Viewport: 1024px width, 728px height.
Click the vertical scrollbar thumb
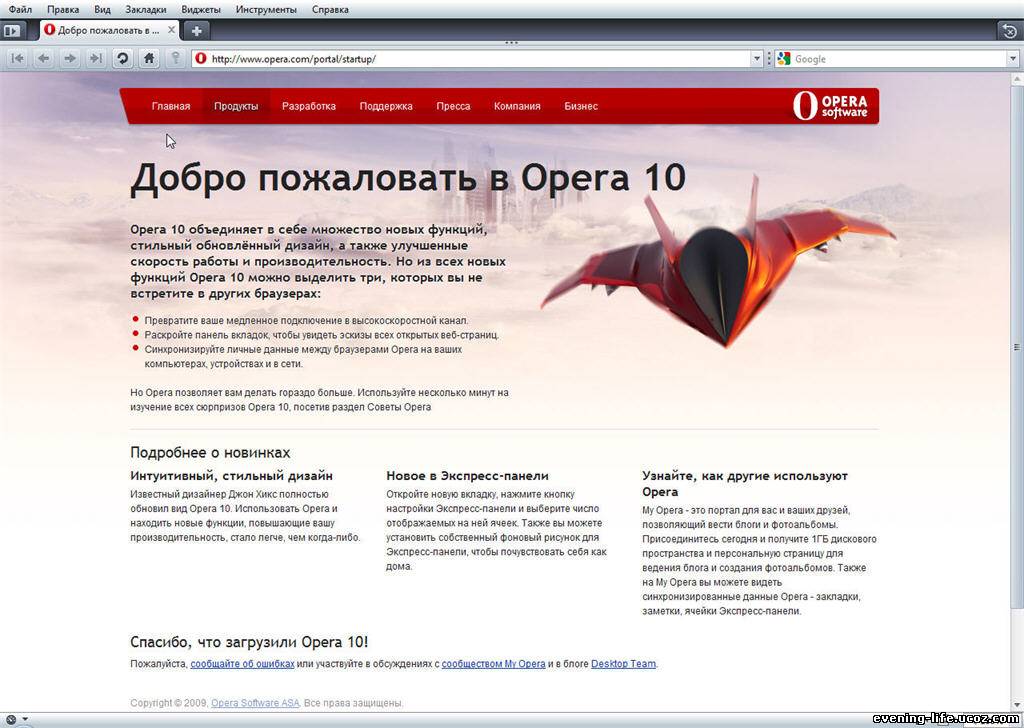point(1017,347)
